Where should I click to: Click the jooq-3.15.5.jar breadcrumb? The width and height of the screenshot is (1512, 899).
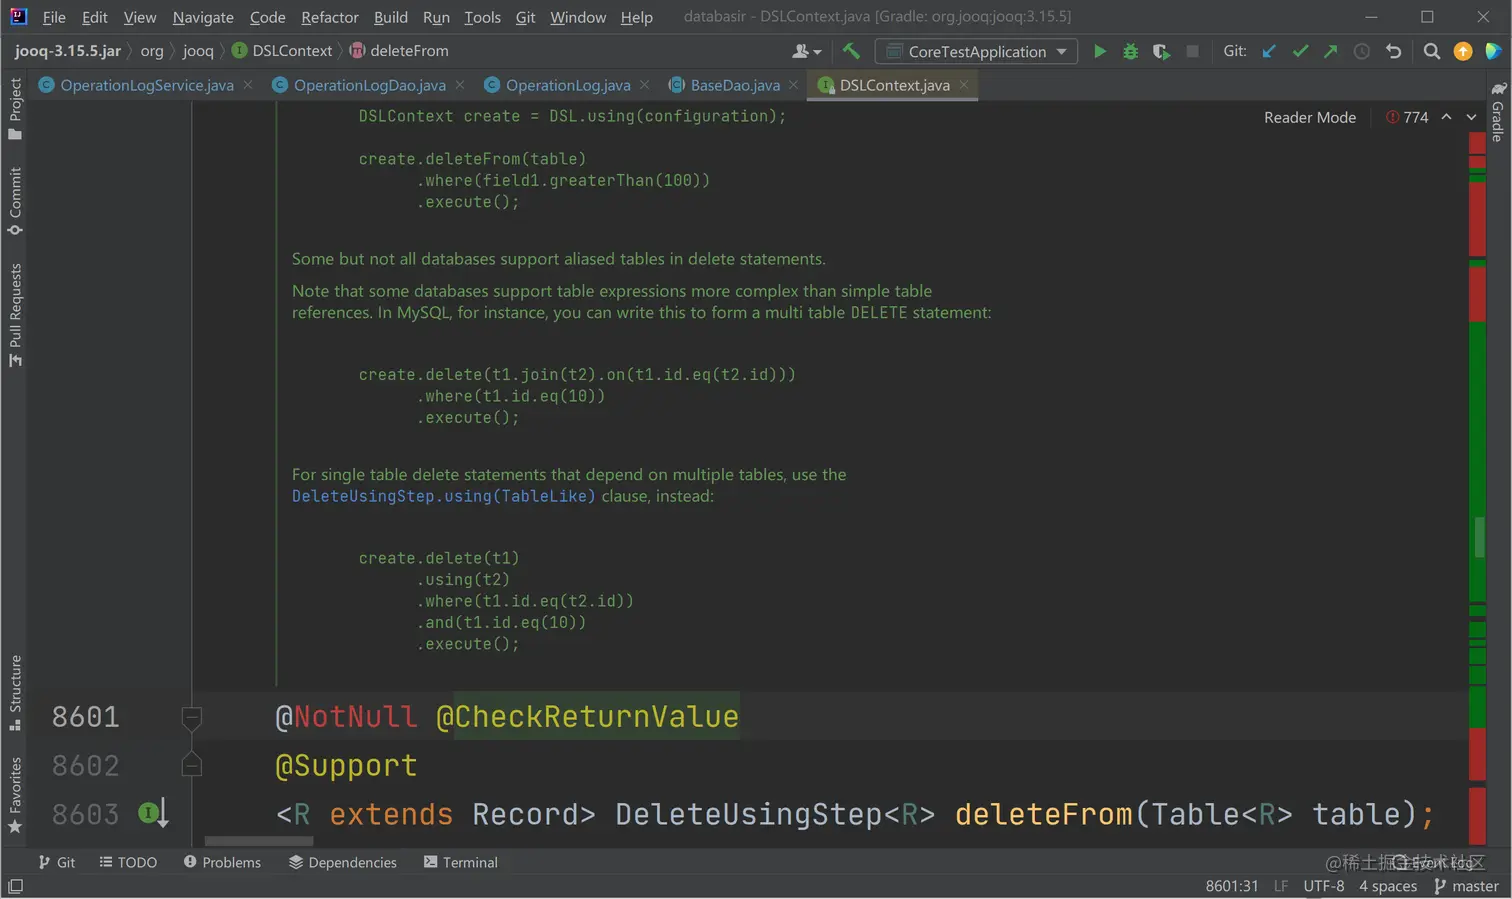tap(68, 51)
